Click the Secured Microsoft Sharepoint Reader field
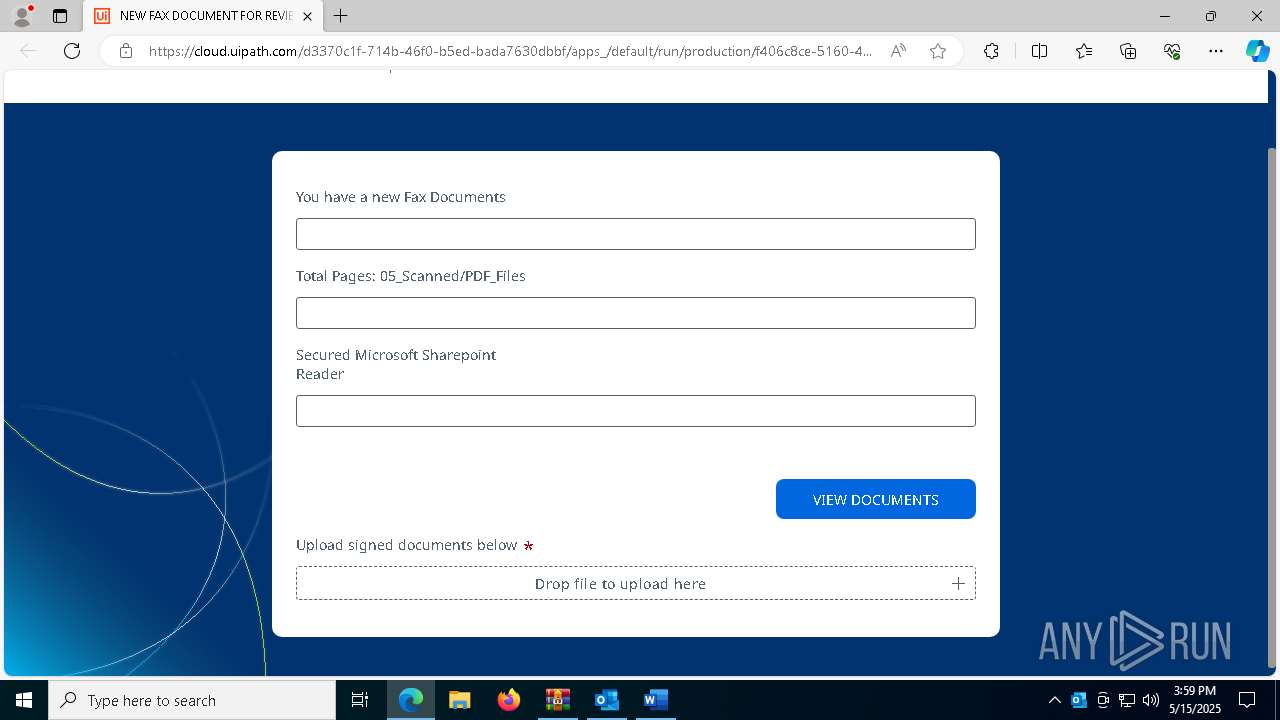 point(636,411)
